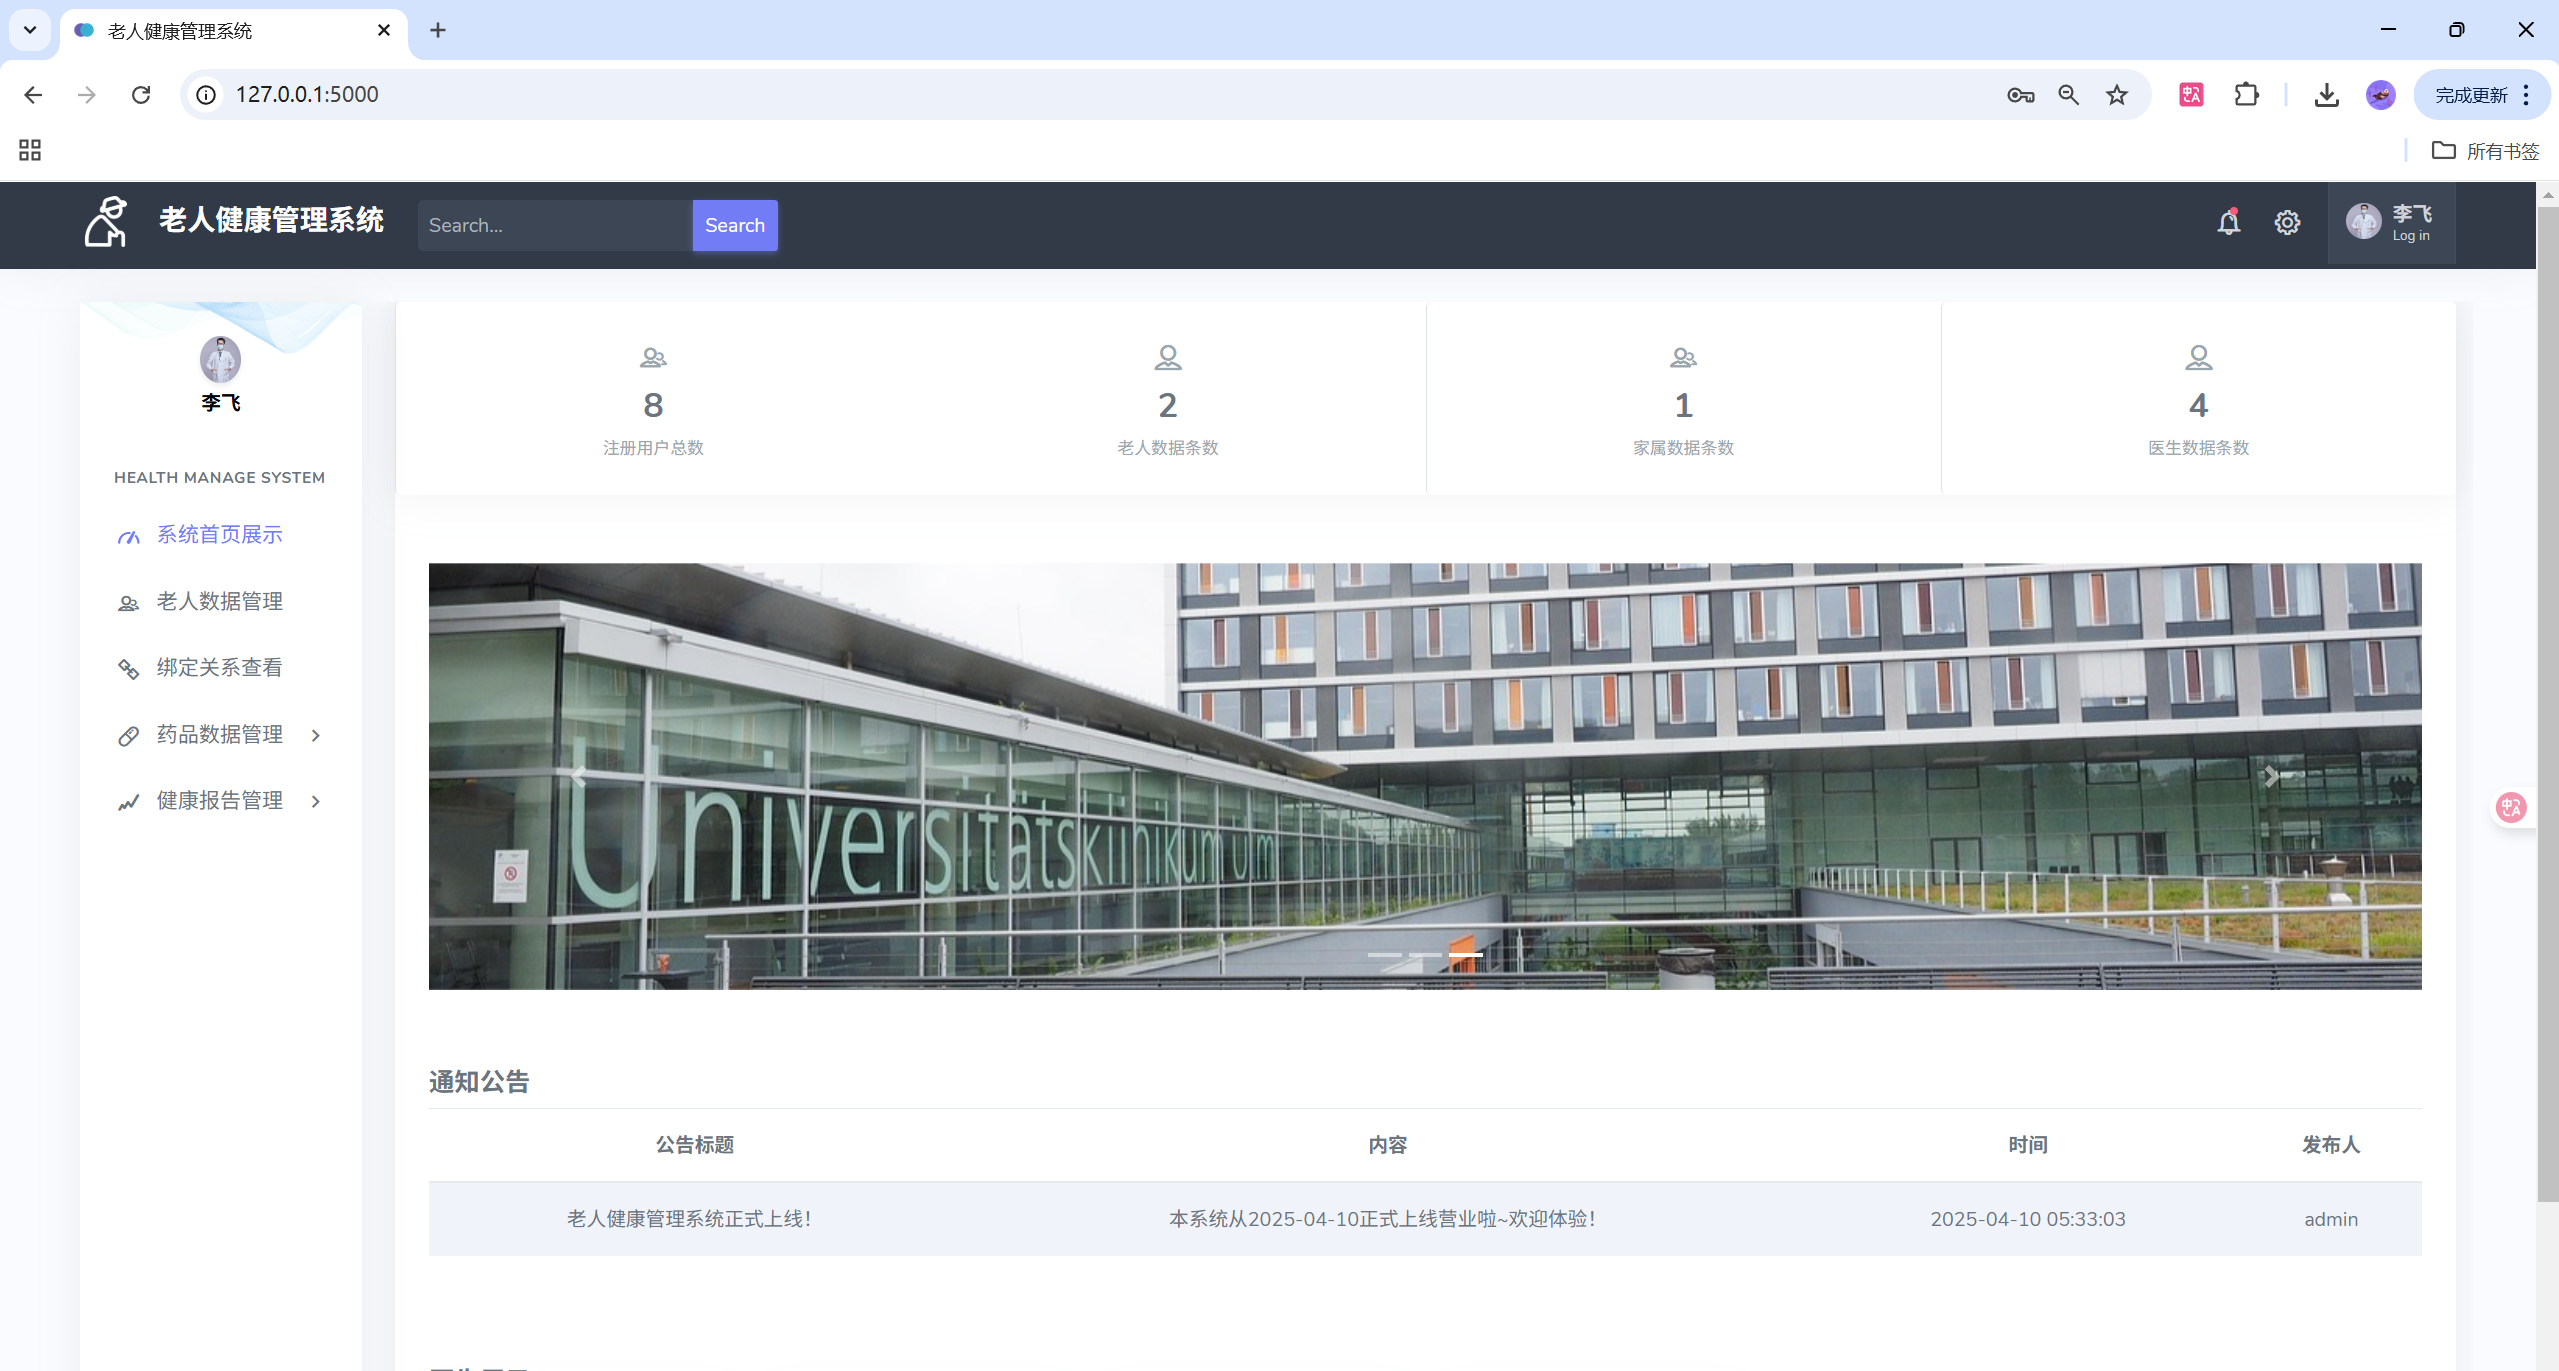This screenshot has height=1371, width=2559.
Task: Select the first carousel indicator bar
Action: pos(1384,955)
